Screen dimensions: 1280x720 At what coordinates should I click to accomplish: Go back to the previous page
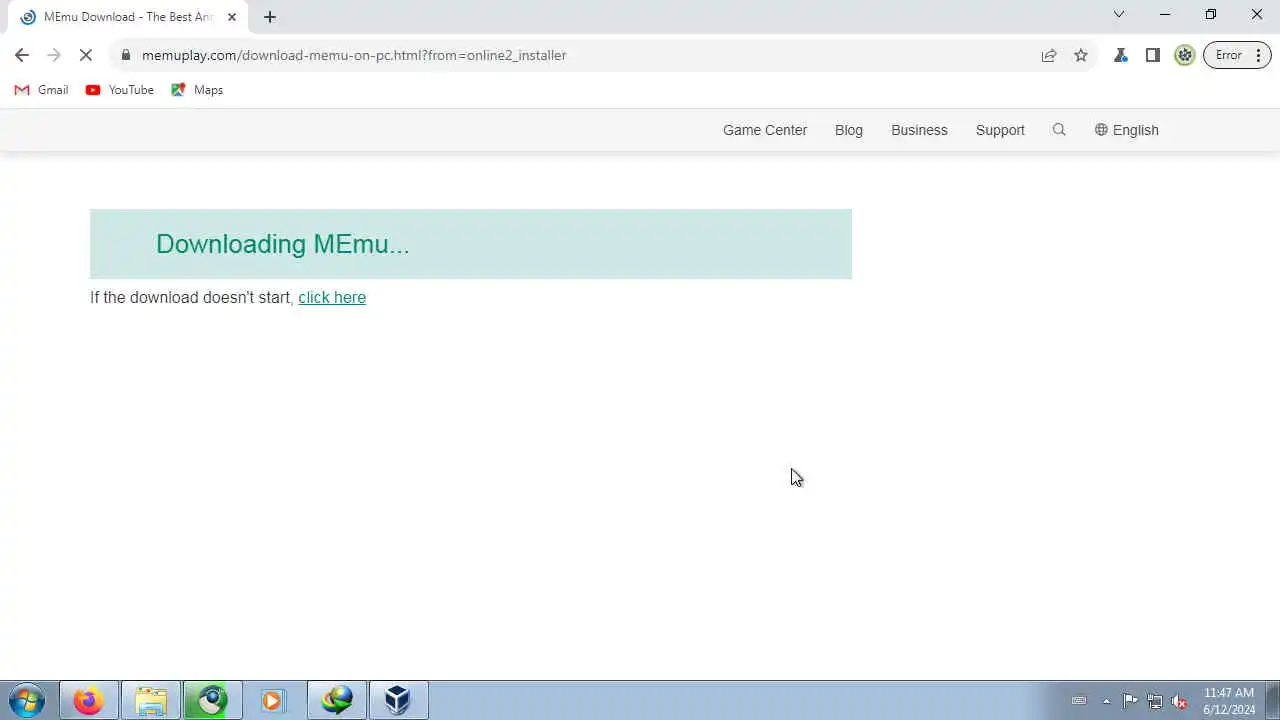[x=22, y=55]
